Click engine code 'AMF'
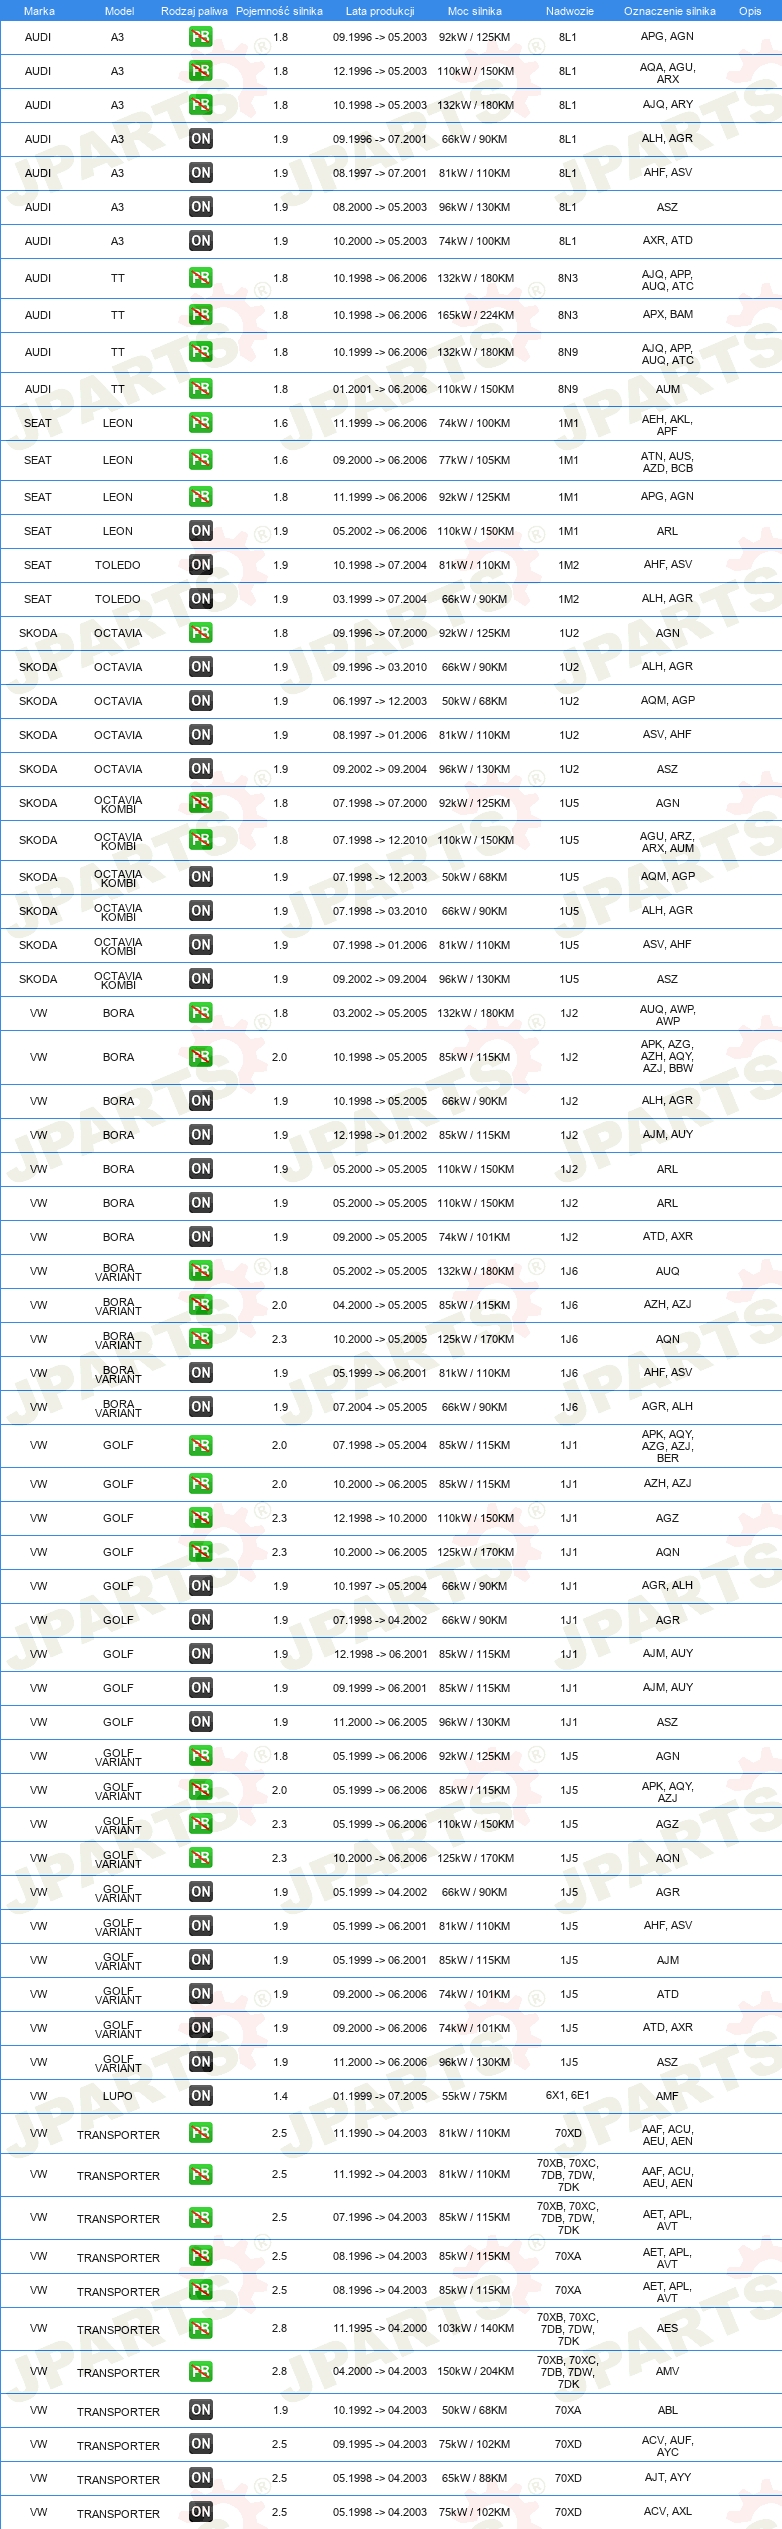 click(x=667, y=2096)
